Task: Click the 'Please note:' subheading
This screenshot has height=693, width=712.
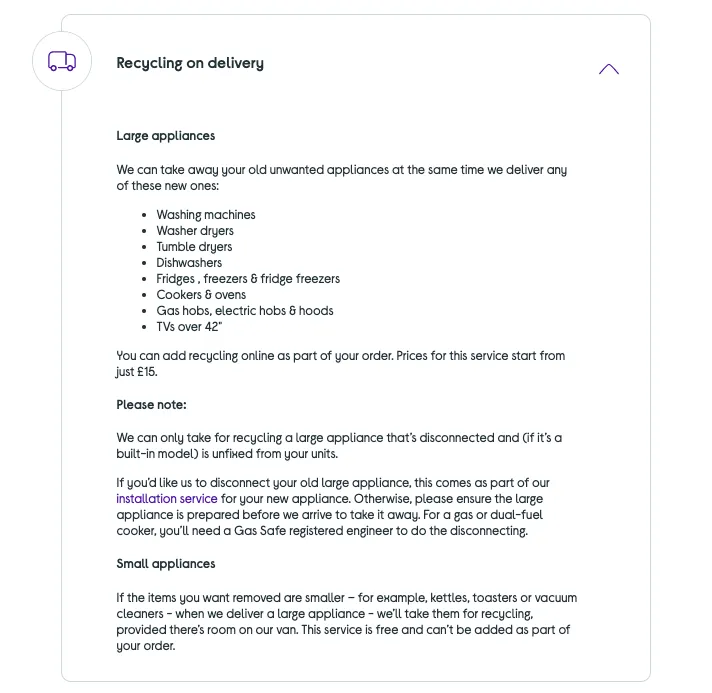Action: pos(151,405)
